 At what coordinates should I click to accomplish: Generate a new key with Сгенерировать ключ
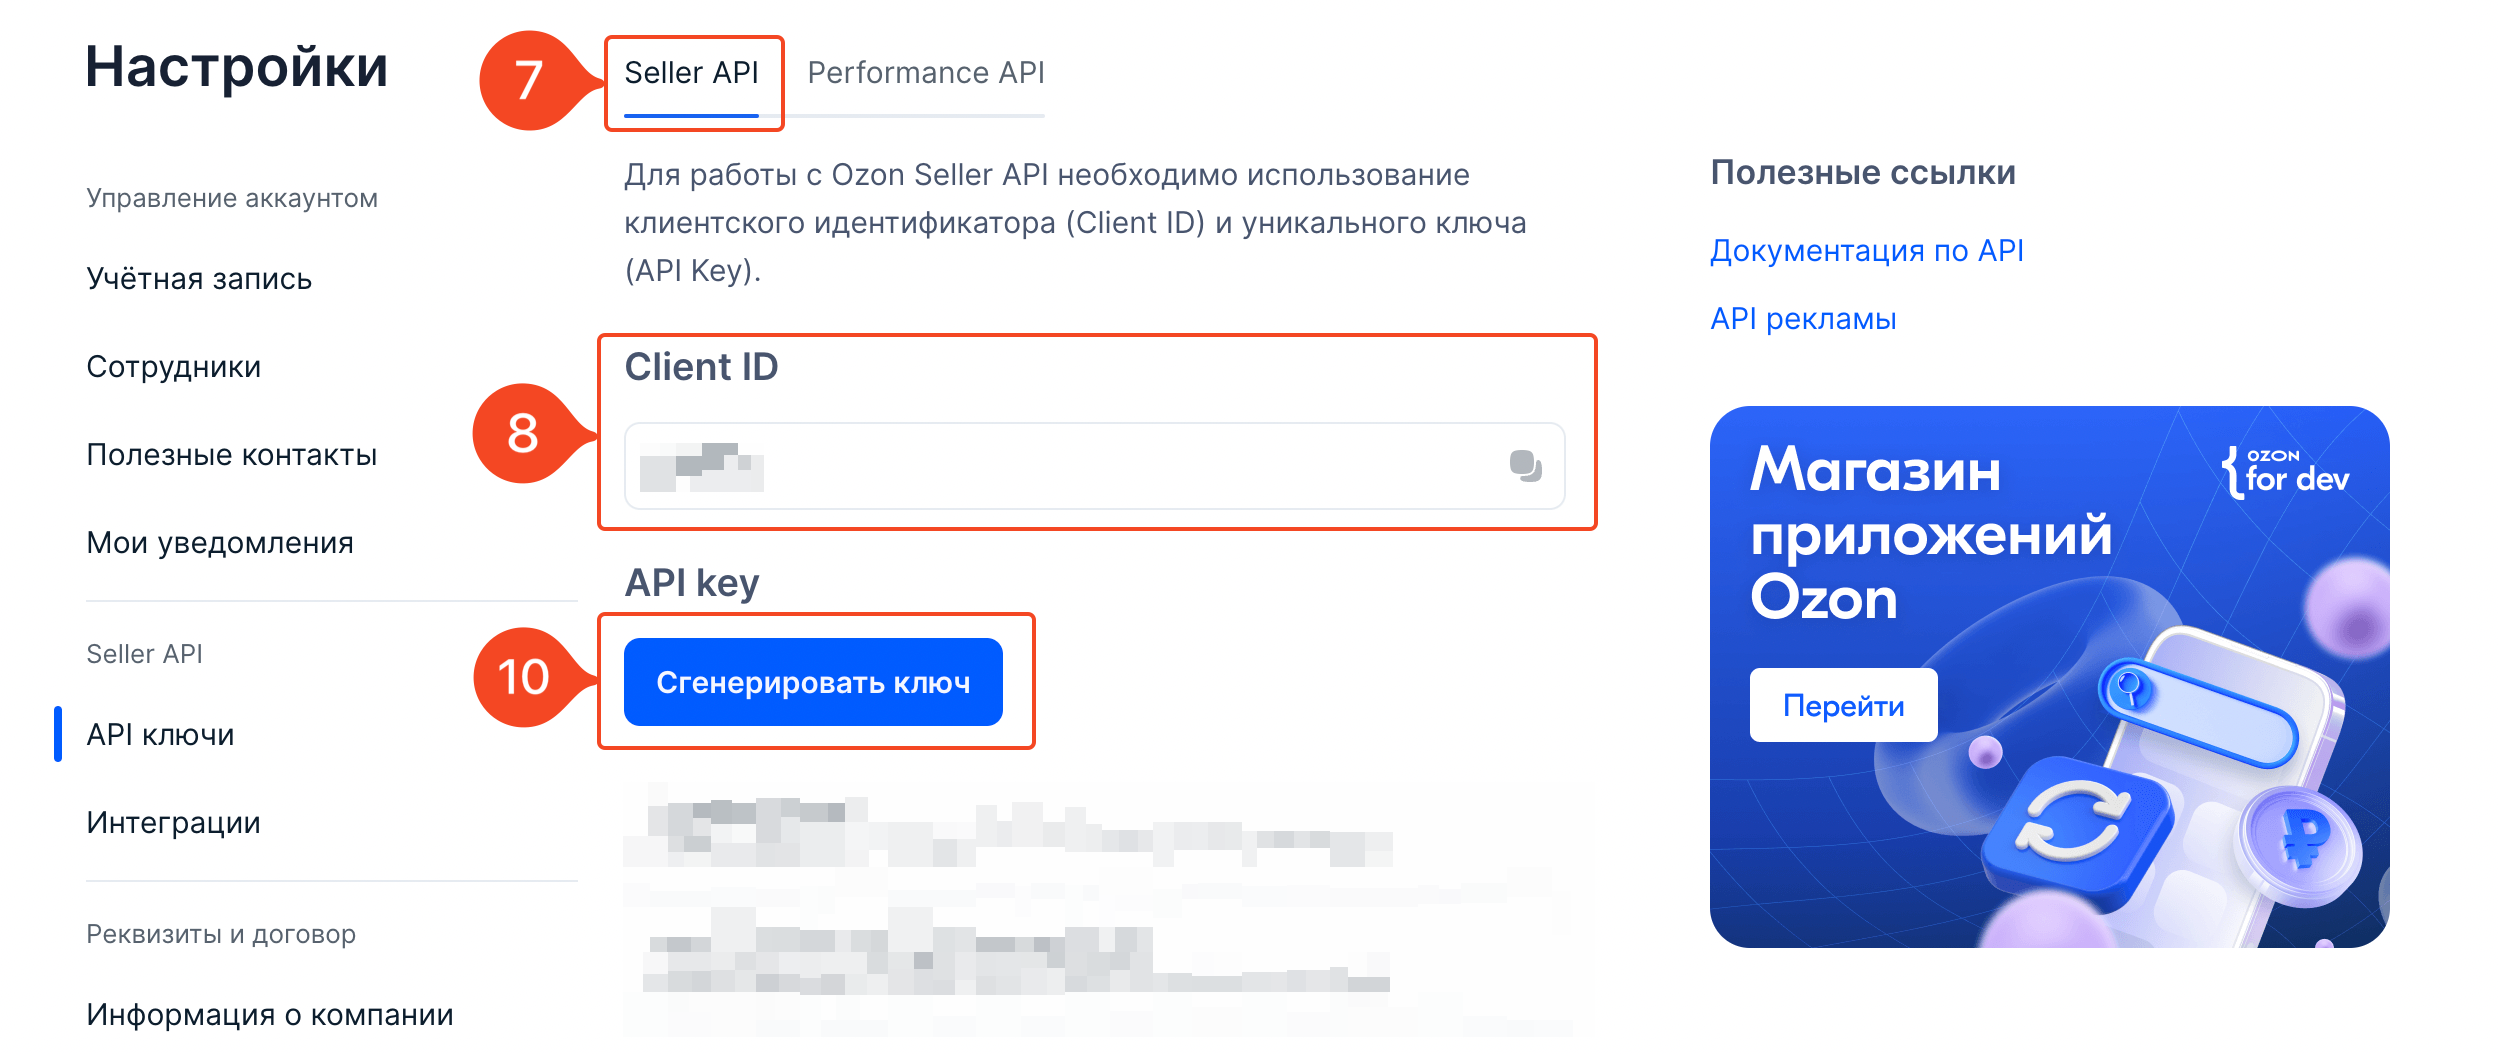[x=813, y=682]
